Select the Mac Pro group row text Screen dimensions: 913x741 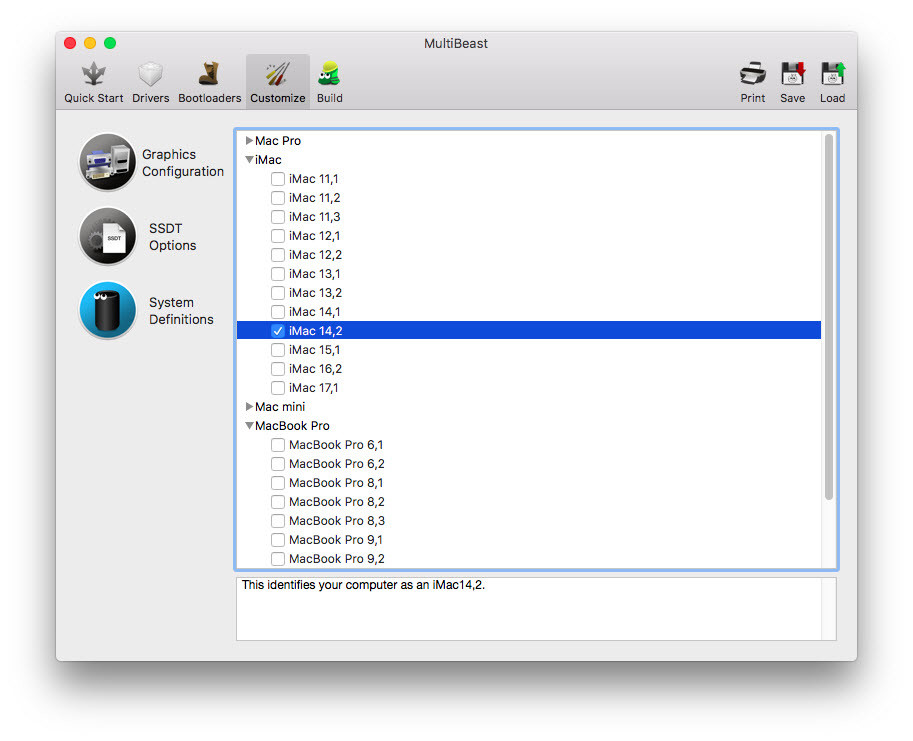click(278, 141)
